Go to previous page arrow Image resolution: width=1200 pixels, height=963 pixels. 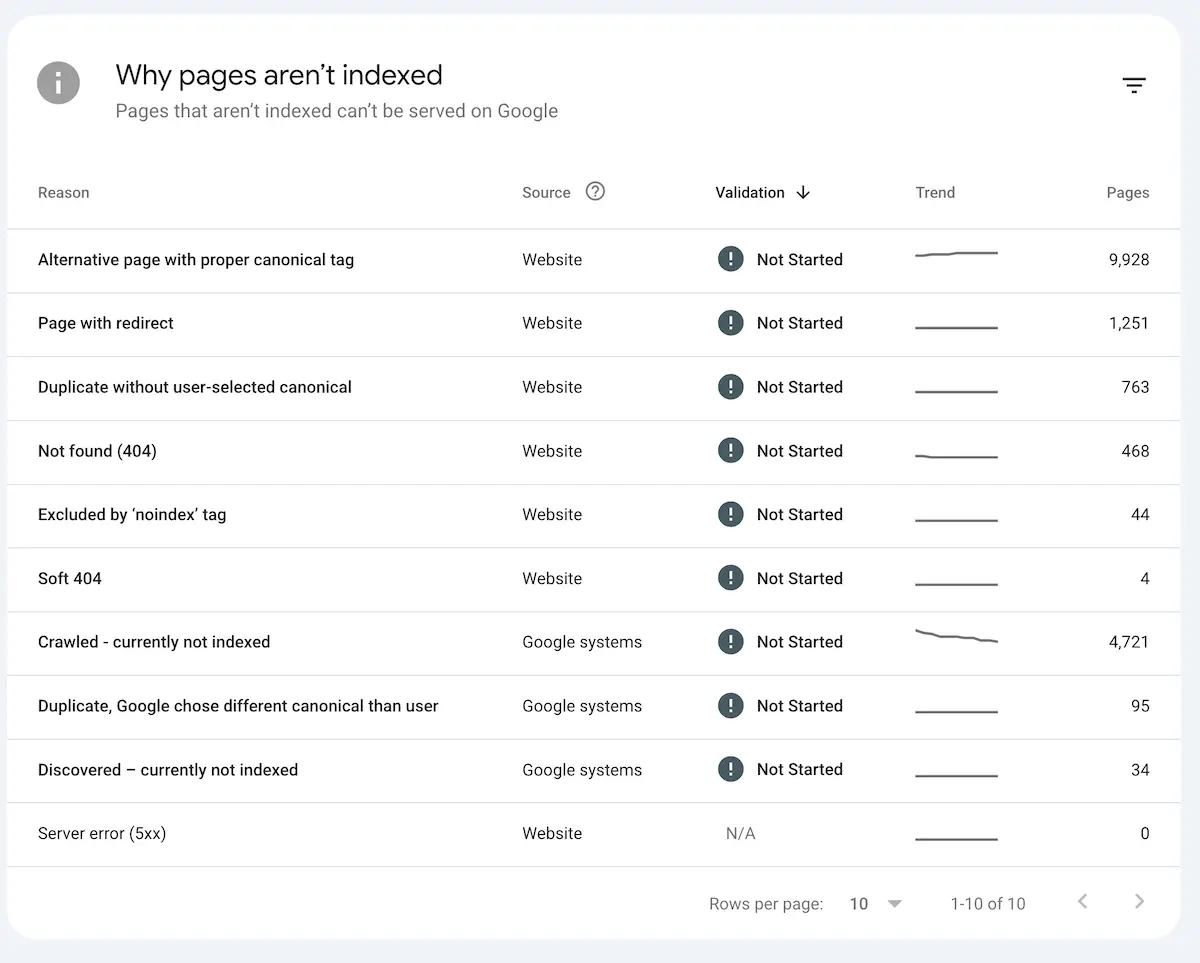(x=1082, y=902)
